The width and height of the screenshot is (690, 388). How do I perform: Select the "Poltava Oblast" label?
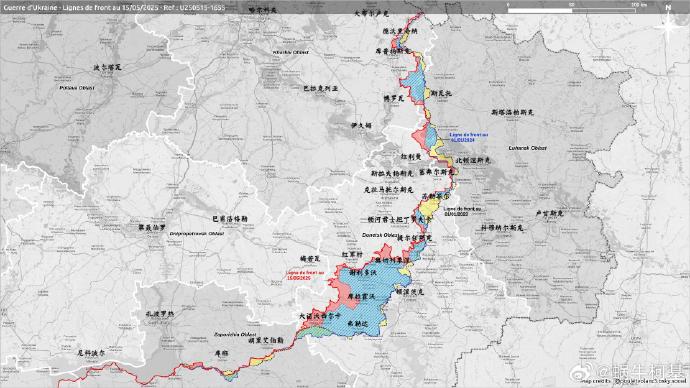[x=77, y=88]
